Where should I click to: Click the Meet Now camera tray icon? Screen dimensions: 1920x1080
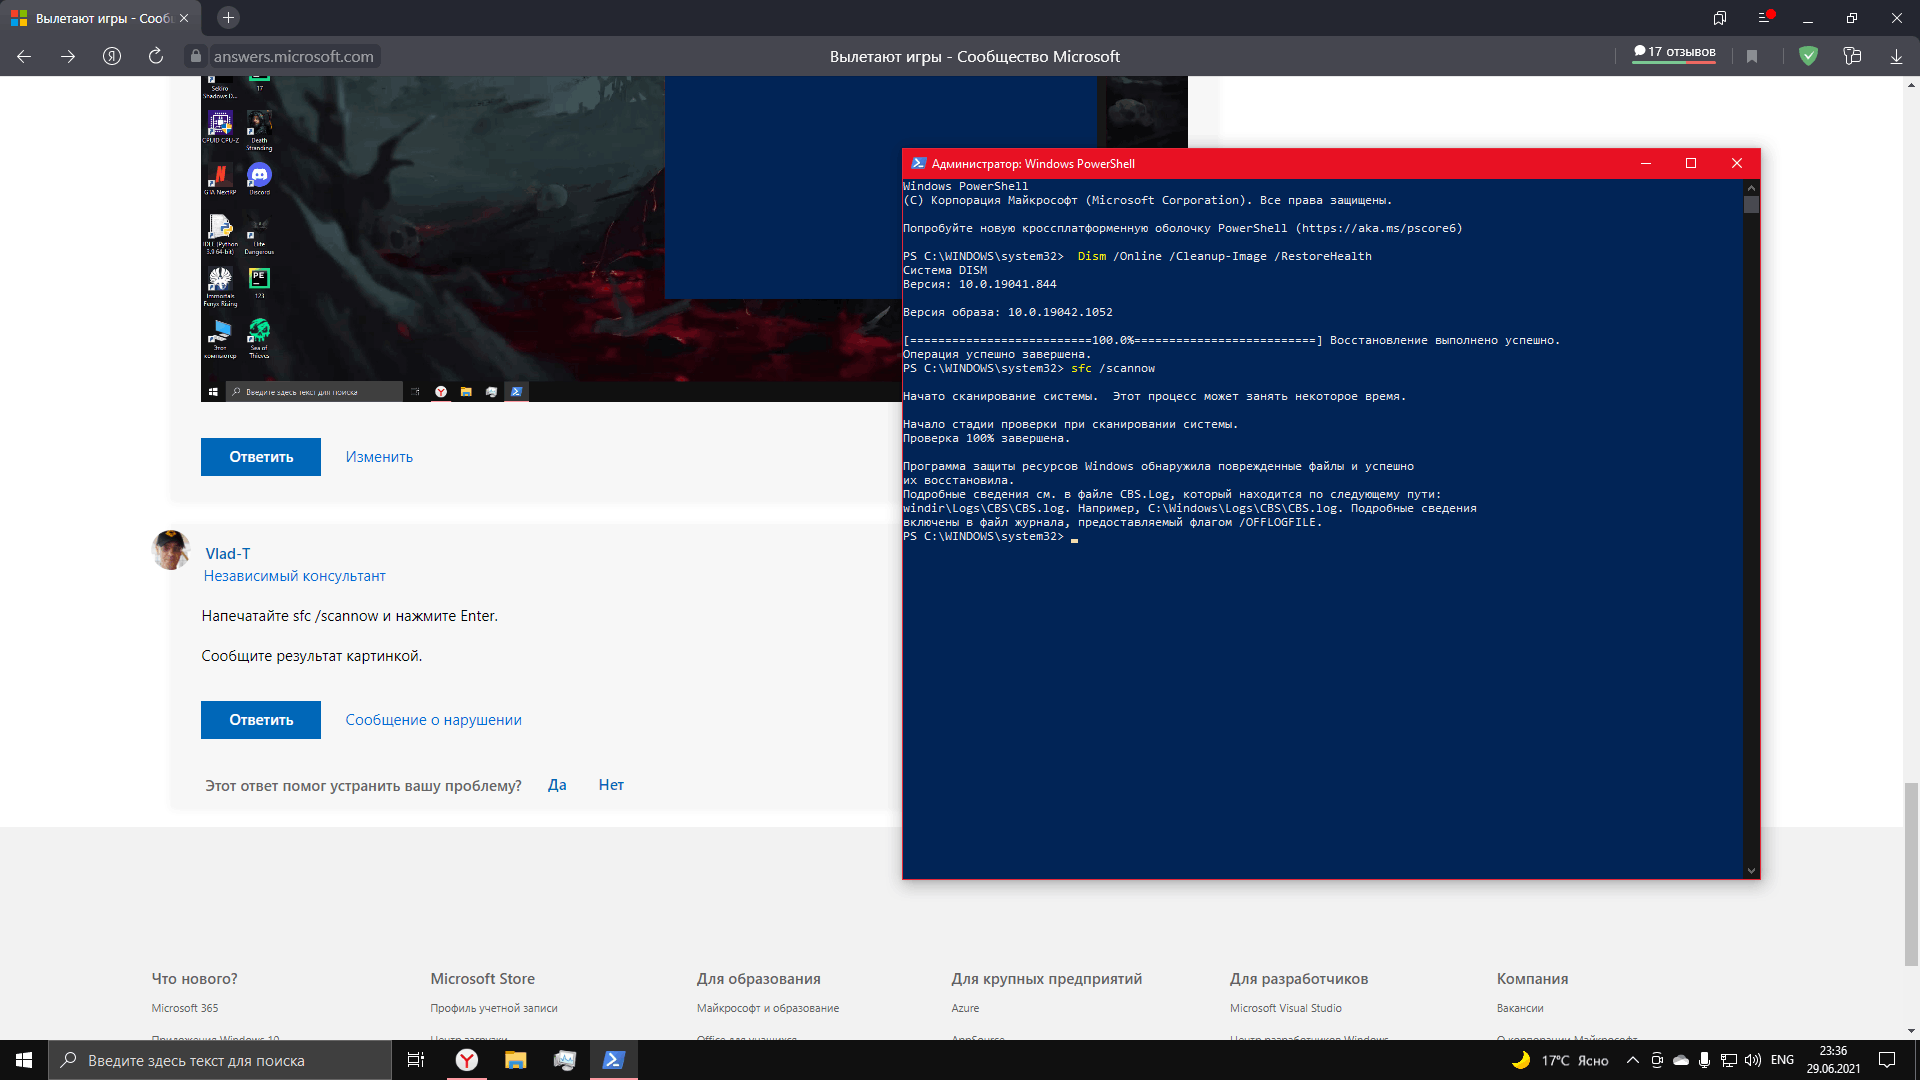(1657, 1060)
